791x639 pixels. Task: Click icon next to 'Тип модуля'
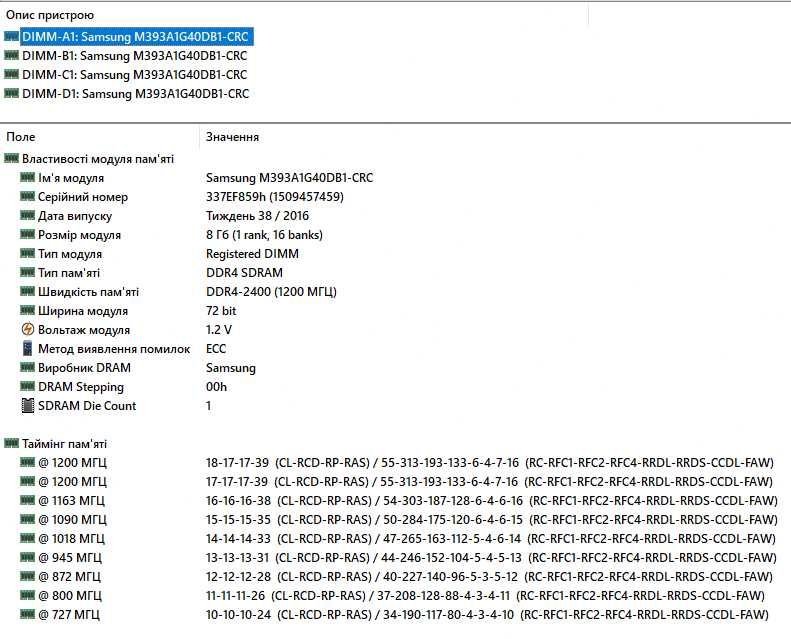(27, 253)
